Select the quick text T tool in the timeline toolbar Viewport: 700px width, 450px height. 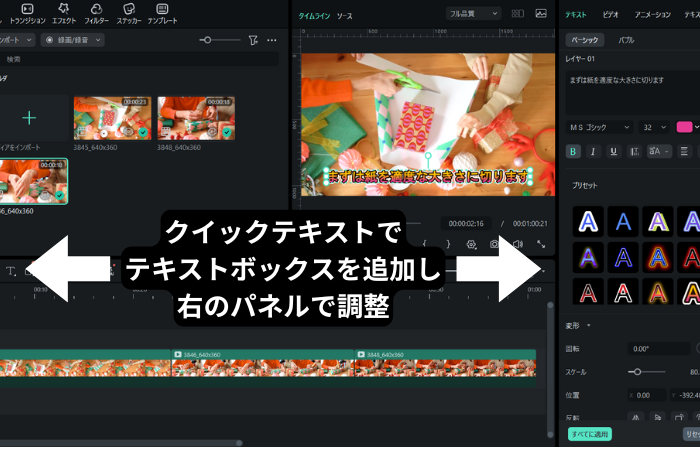point(11,271)
